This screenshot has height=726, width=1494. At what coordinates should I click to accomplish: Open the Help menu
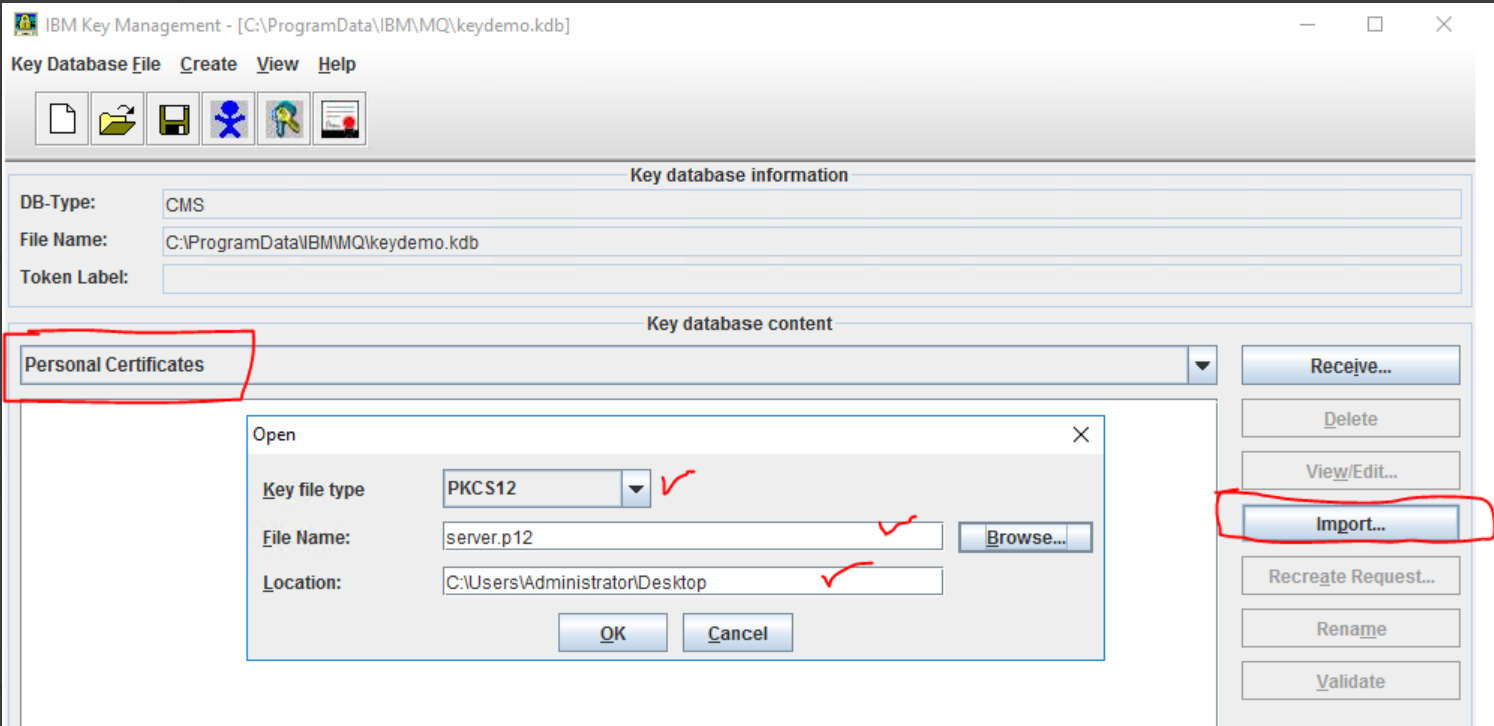337,64
